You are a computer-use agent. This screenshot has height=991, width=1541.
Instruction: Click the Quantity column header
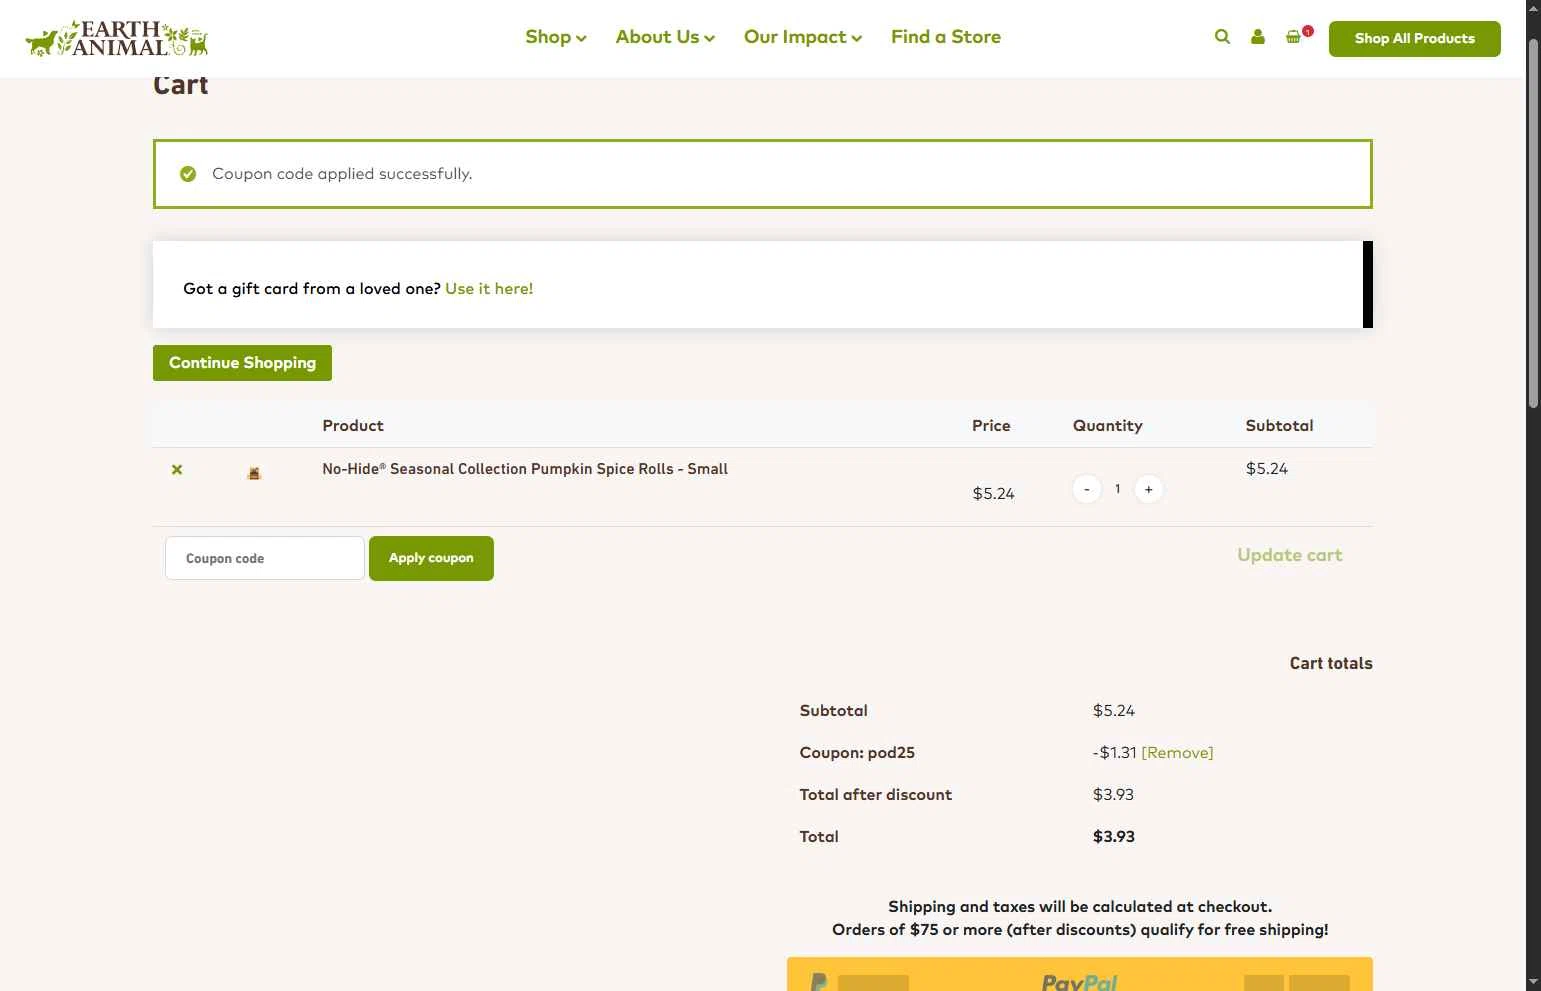[x=1107, y=426]
